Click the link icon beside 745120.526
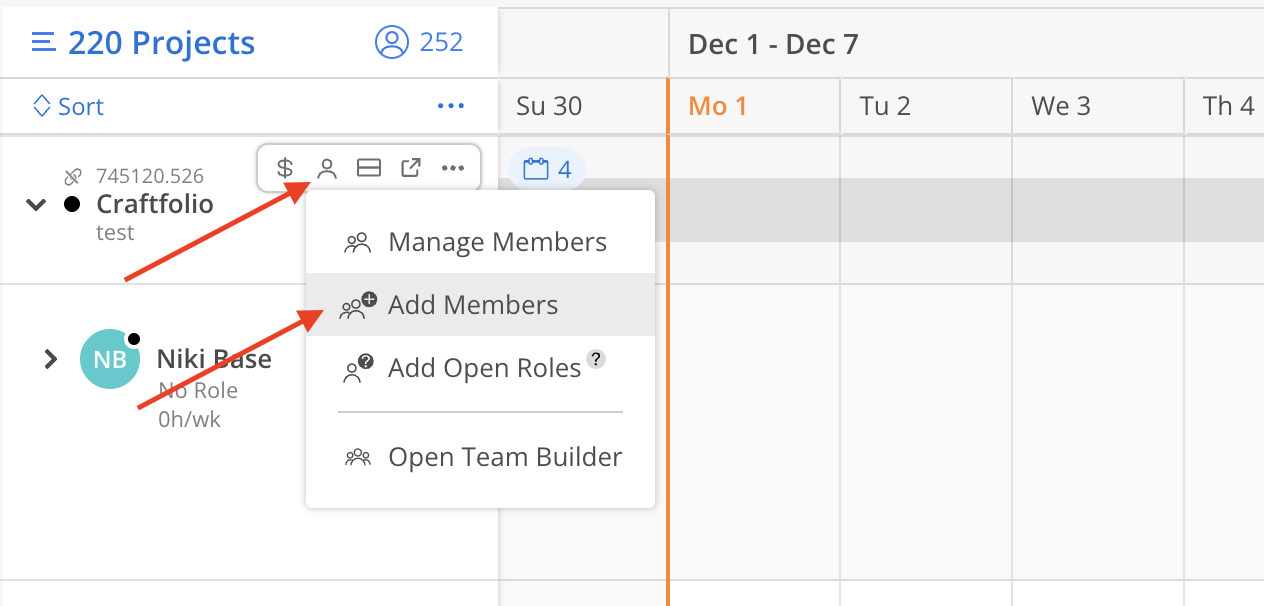The width and height of the screenshot is (1264, 606). click(73, 177)
